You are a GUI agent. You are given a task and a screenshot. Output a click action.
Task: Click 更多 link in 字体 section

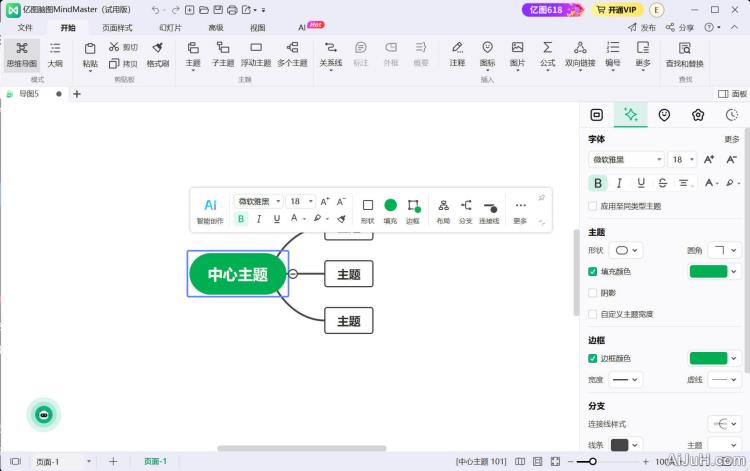tap(731, 139)
